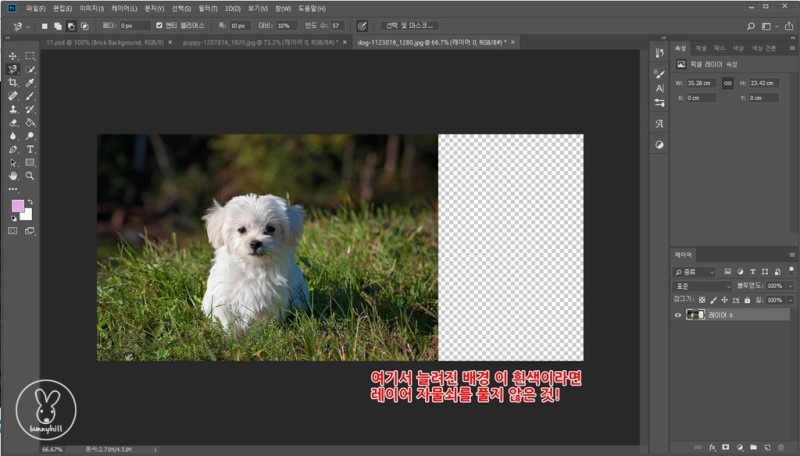
Task: Open the blend mode 표준 dropdown
Action: coord(702,286)
